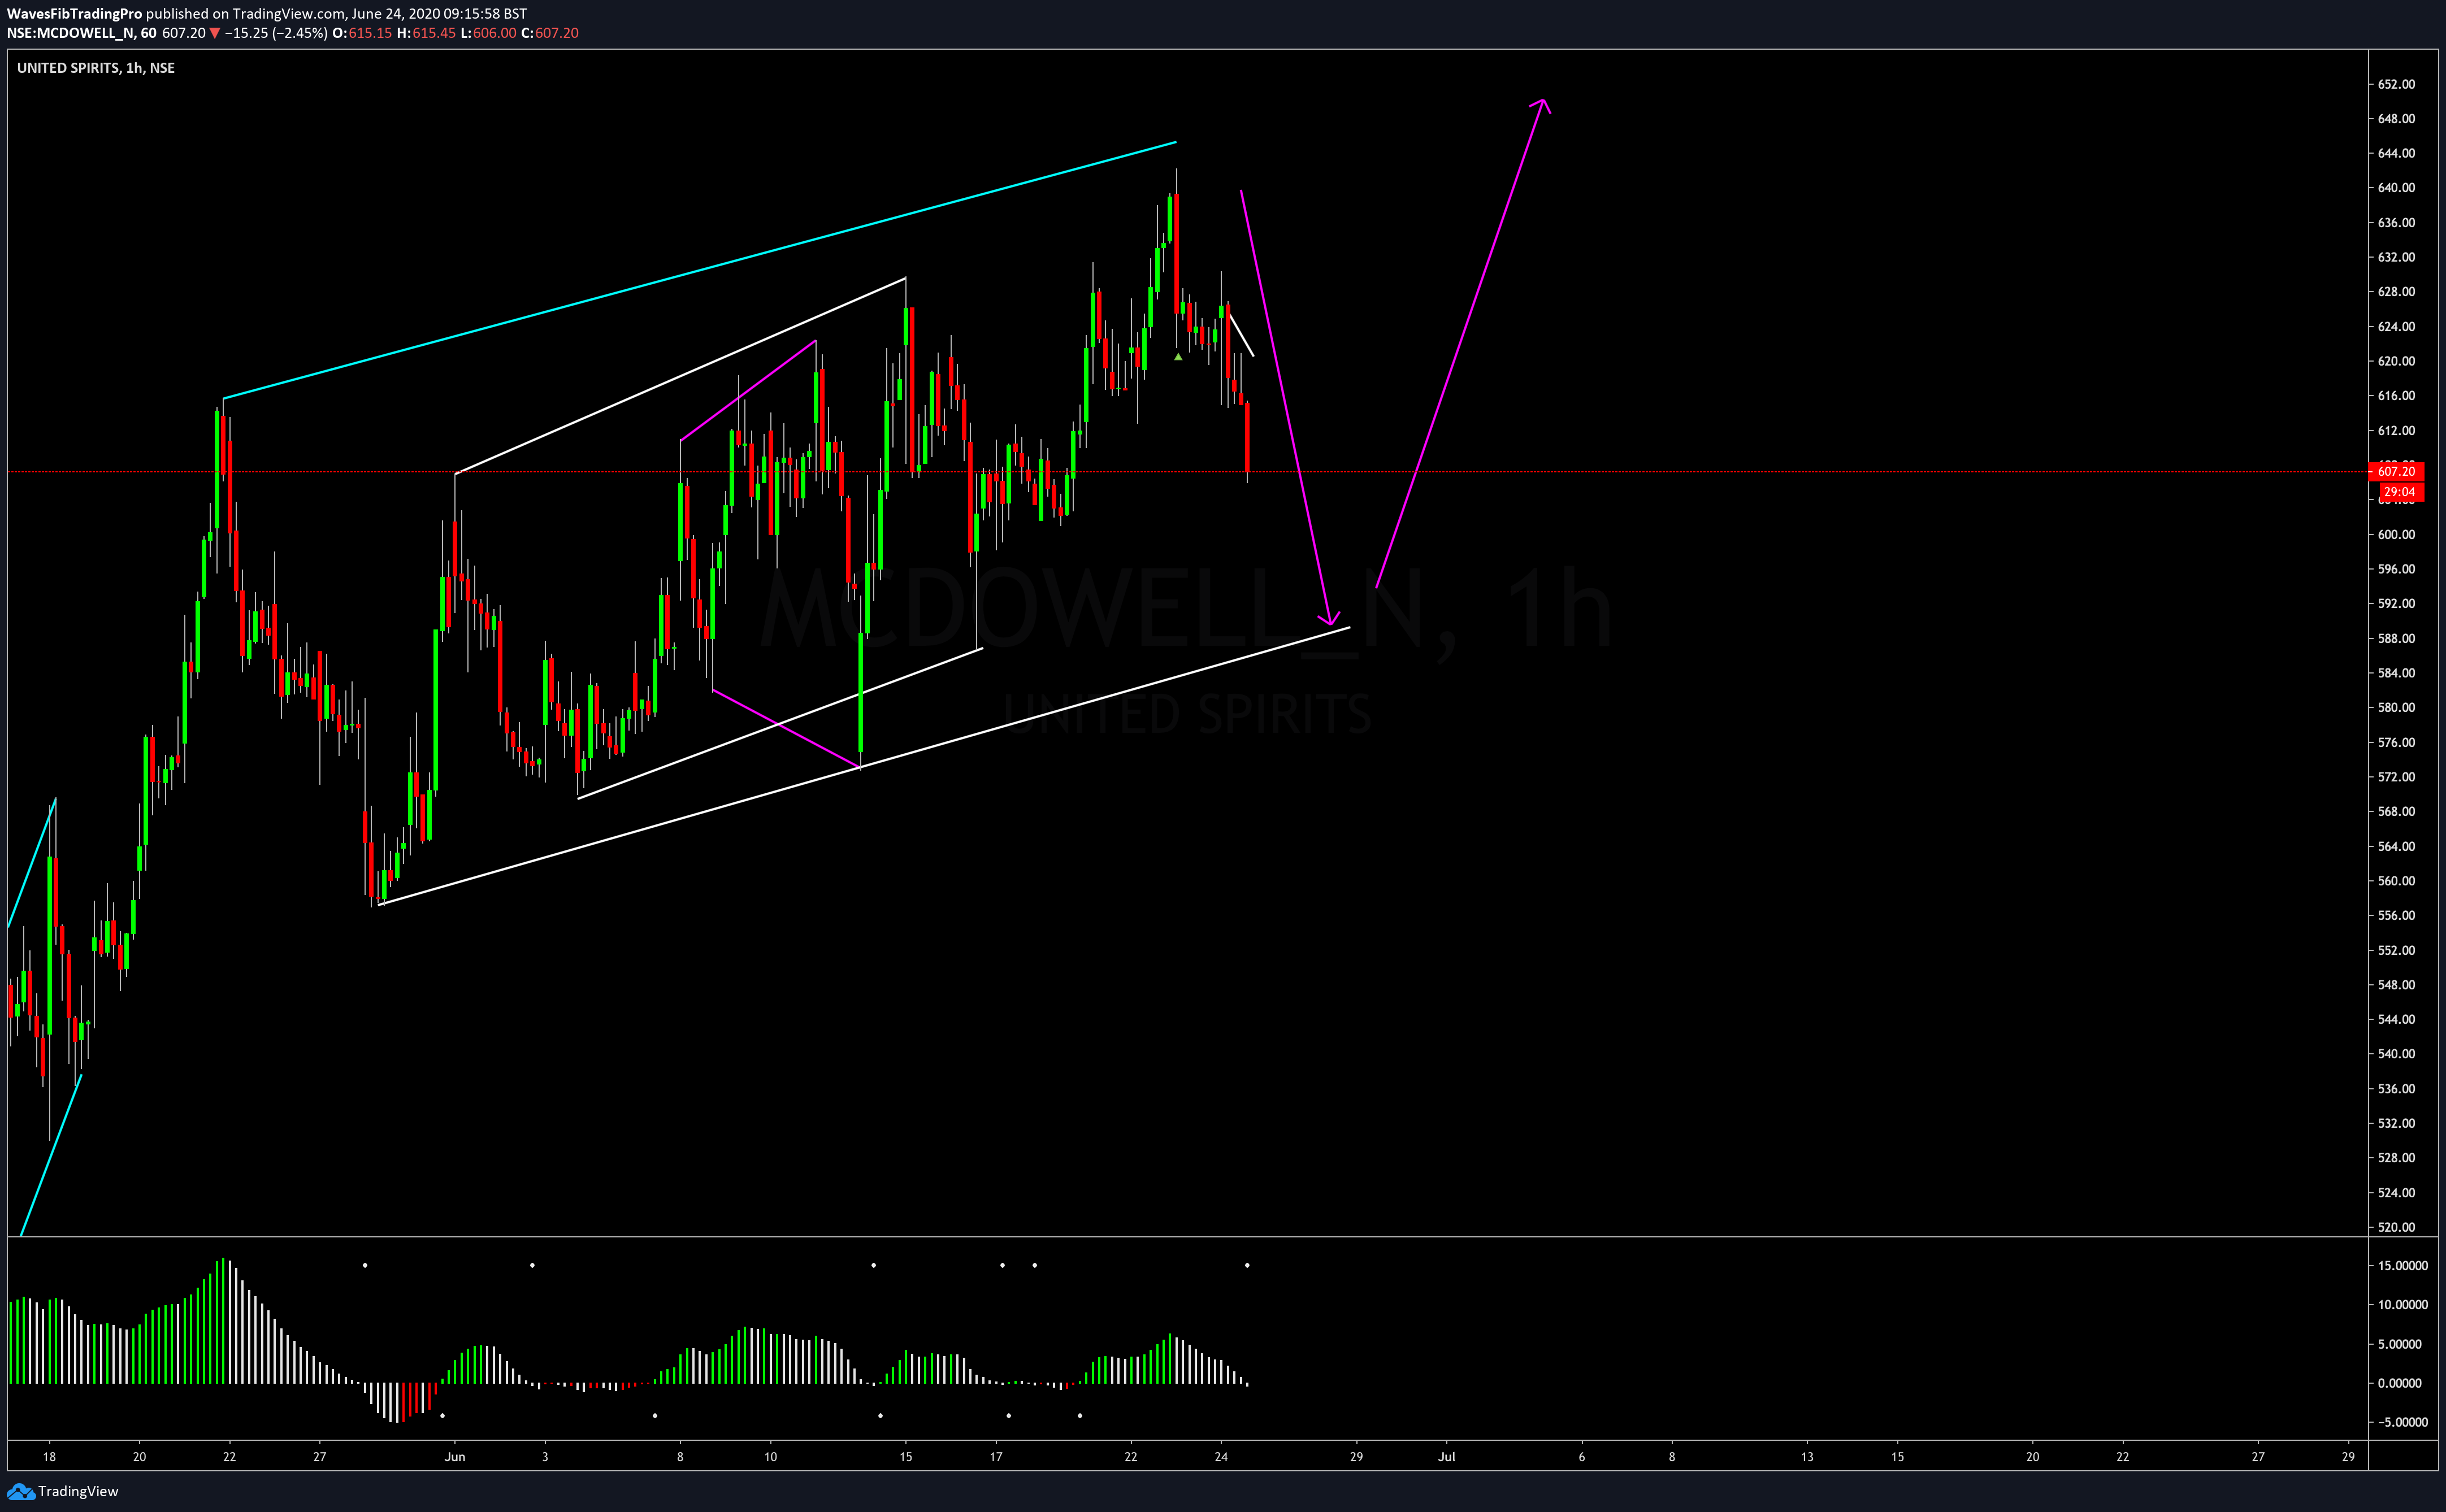Click the Jul label on time axis
The height and width of the screenshot is (1512, 2446).
[x=1446, y=1457]
